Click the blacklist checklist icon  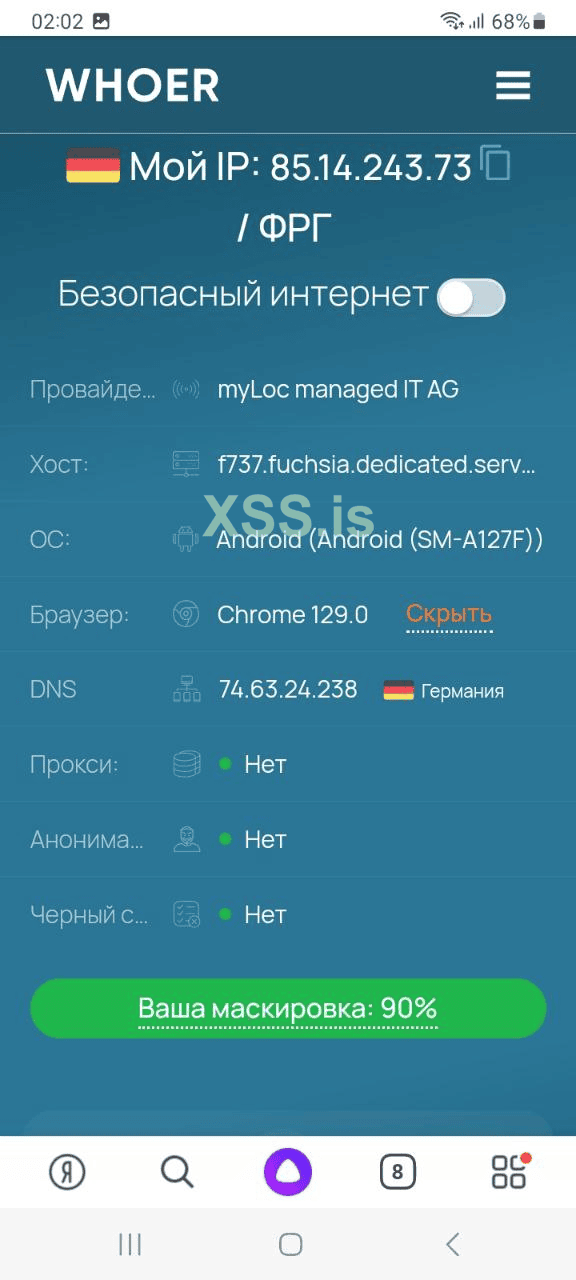185,914
